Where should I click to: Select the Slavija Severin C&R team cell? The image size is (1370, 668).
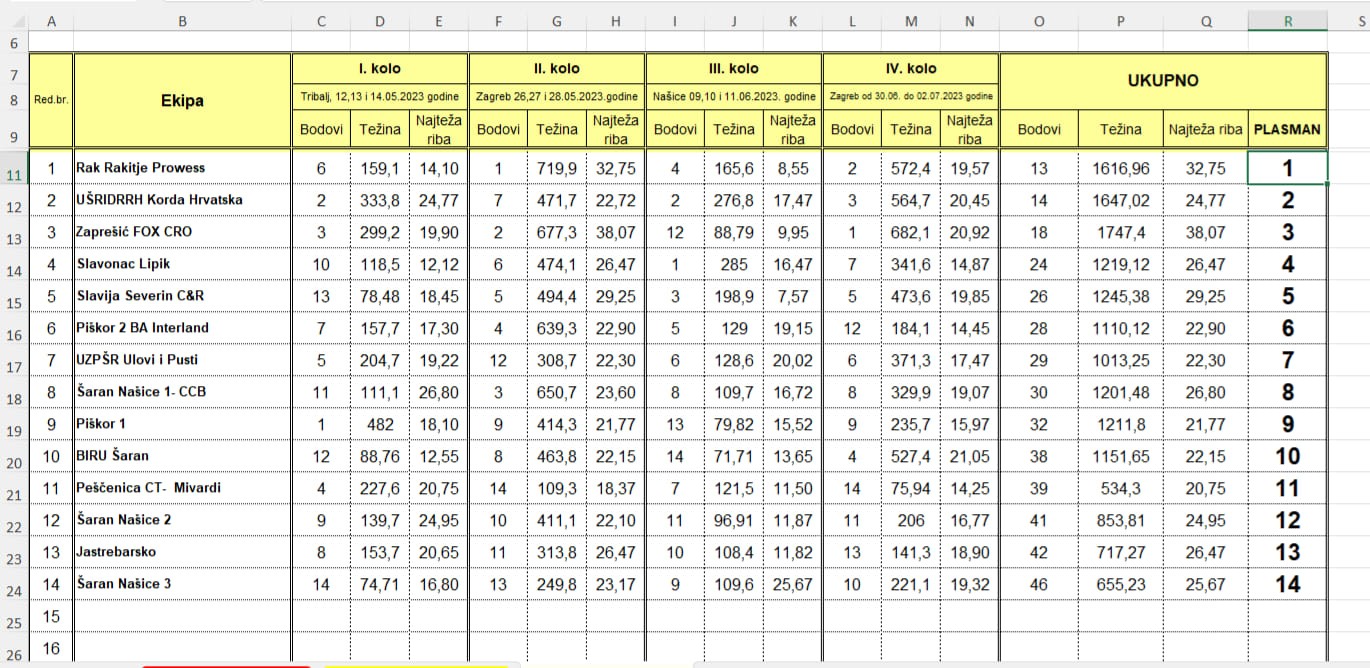point(182,296)
